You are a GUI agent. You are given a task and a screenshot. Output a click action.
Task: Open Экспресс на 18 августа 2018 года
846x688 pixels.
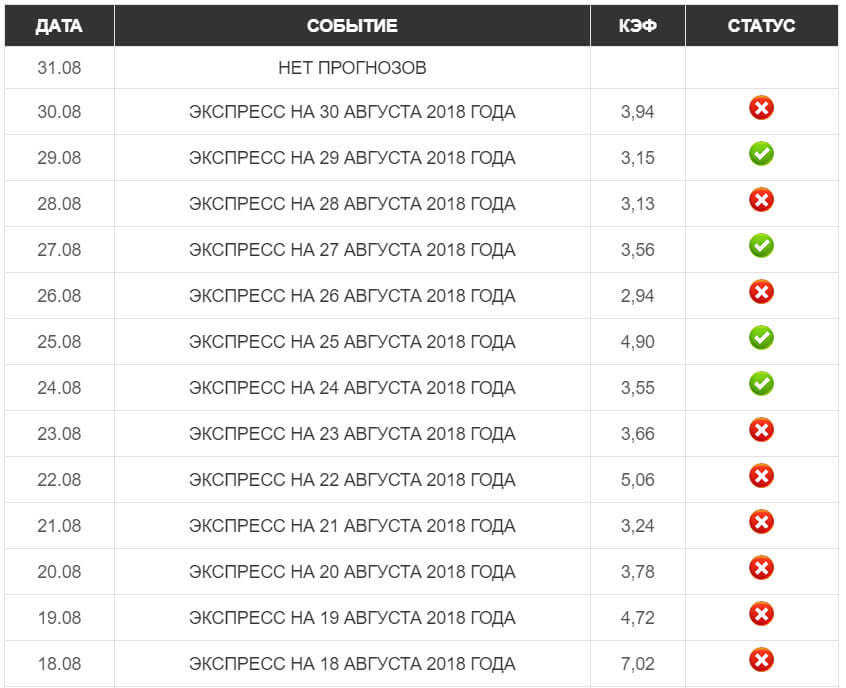(352, 664)
